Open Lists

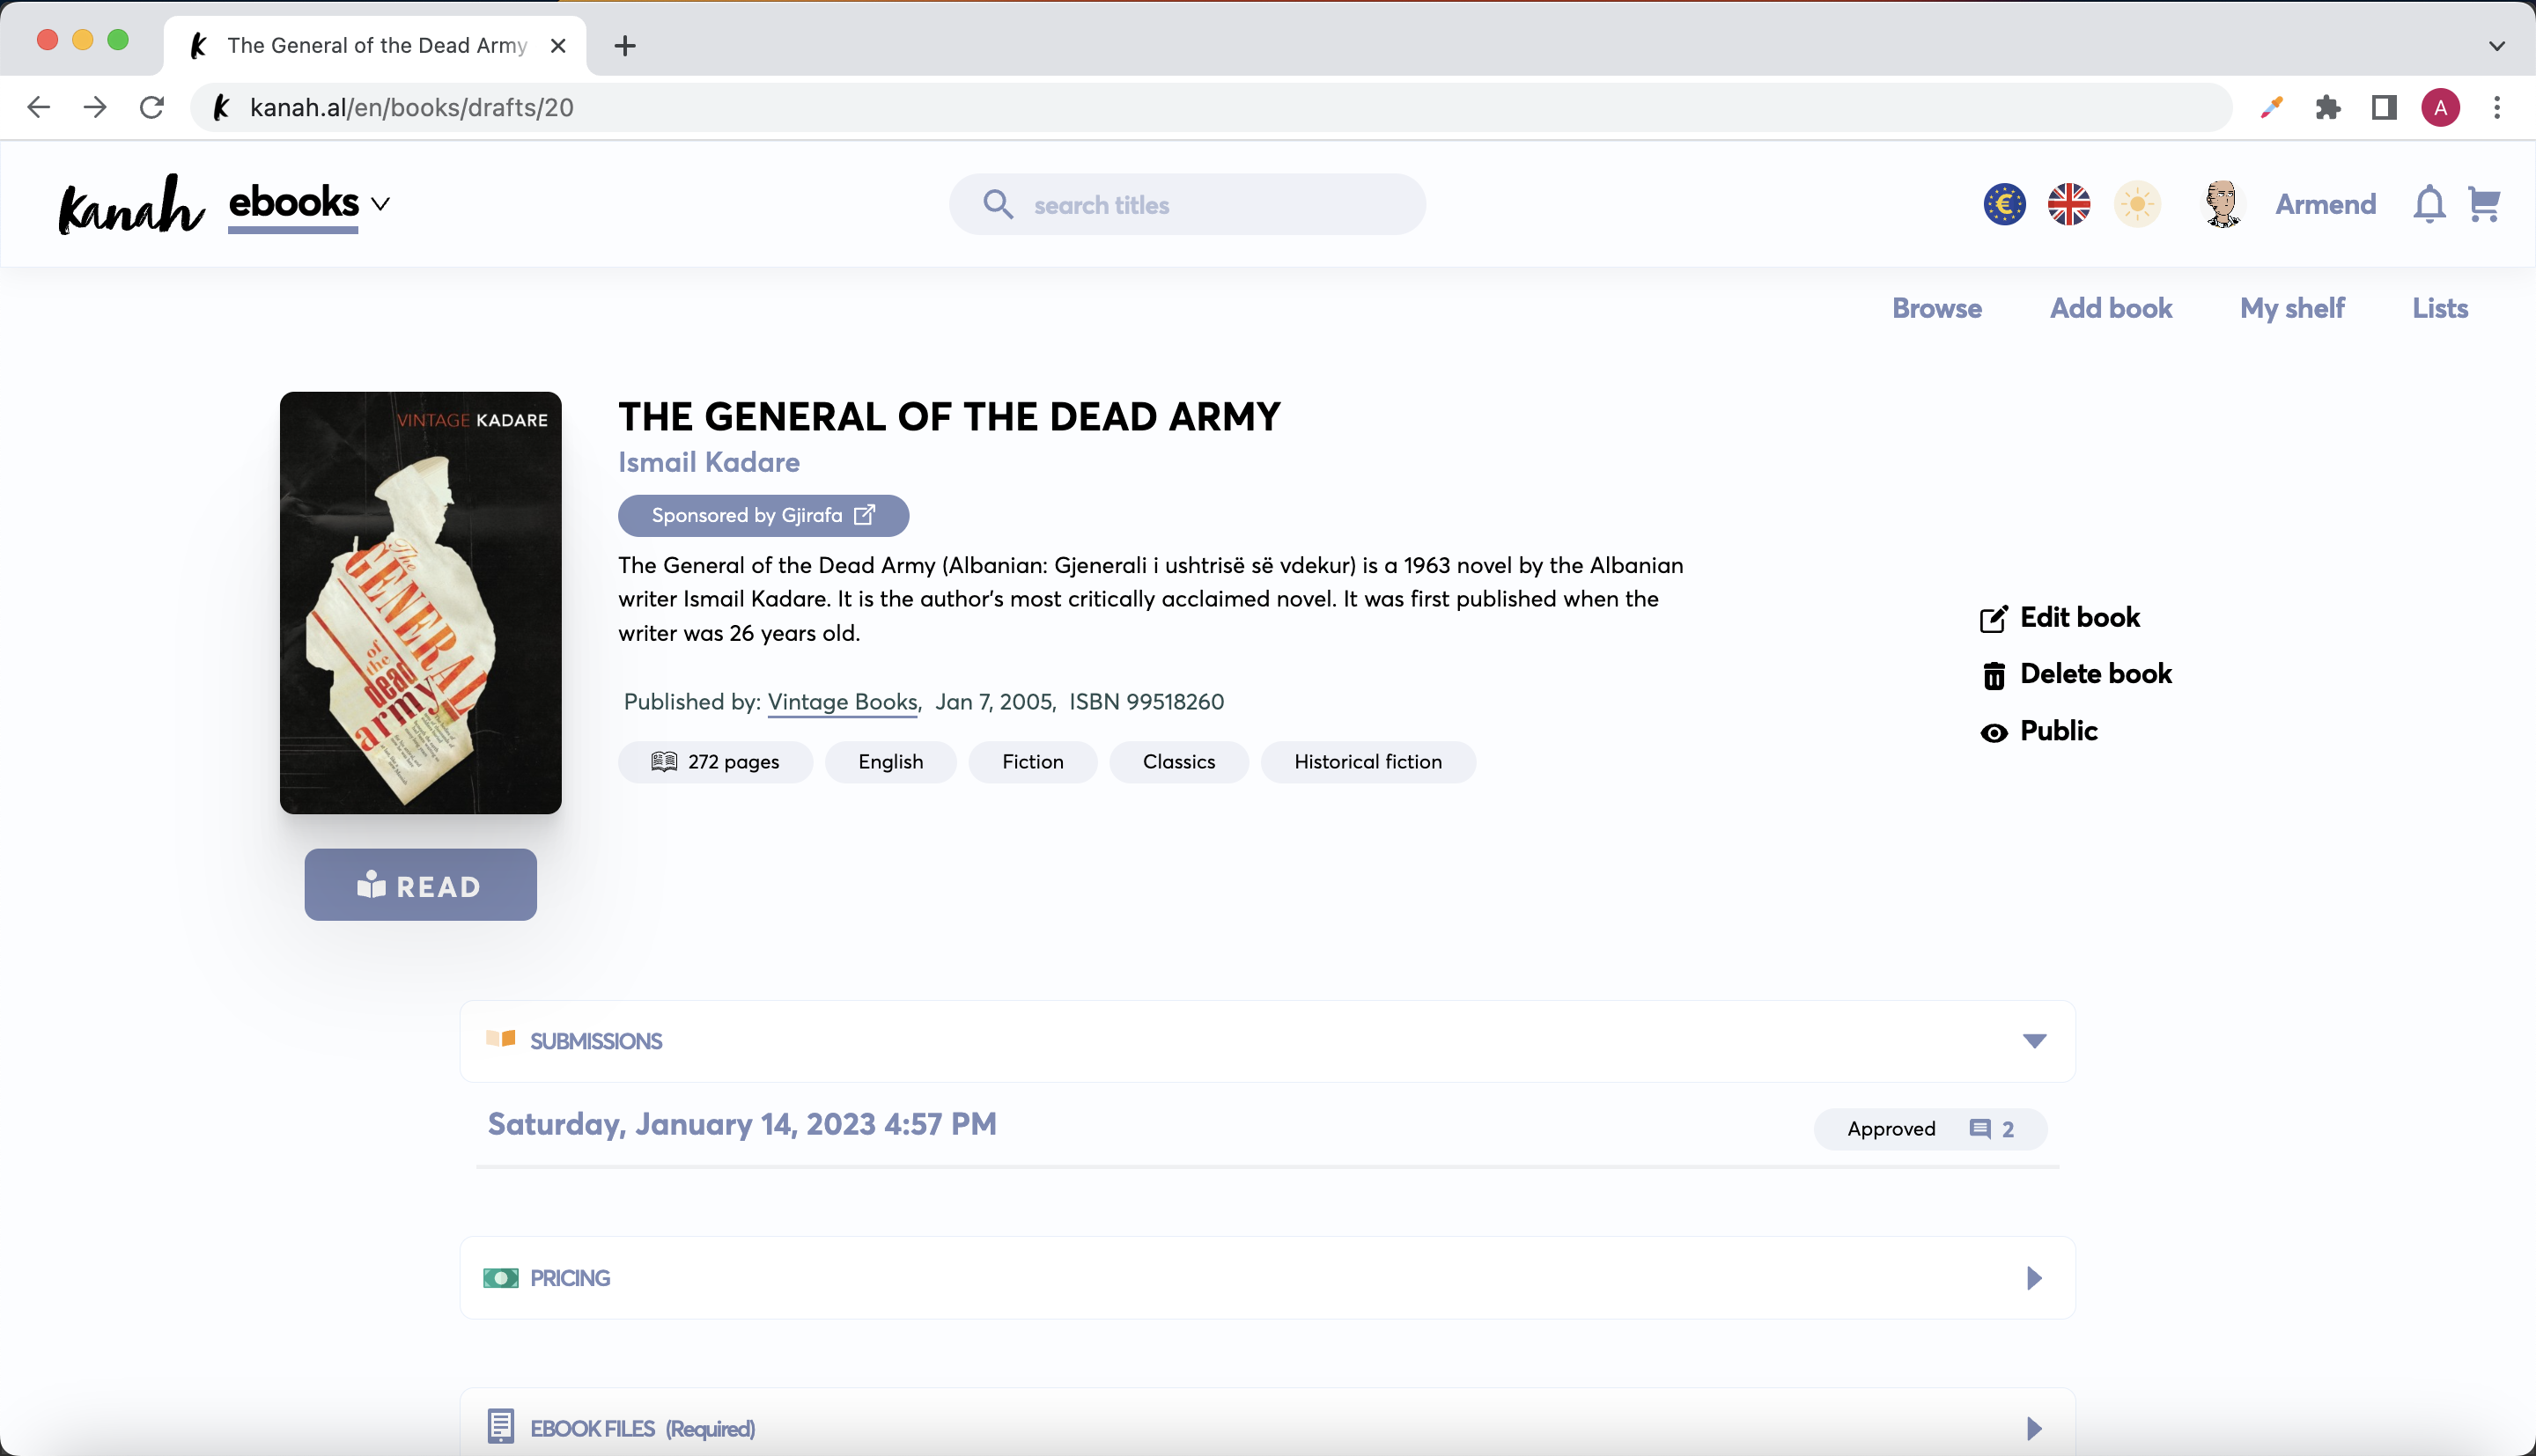(2440, 308)
